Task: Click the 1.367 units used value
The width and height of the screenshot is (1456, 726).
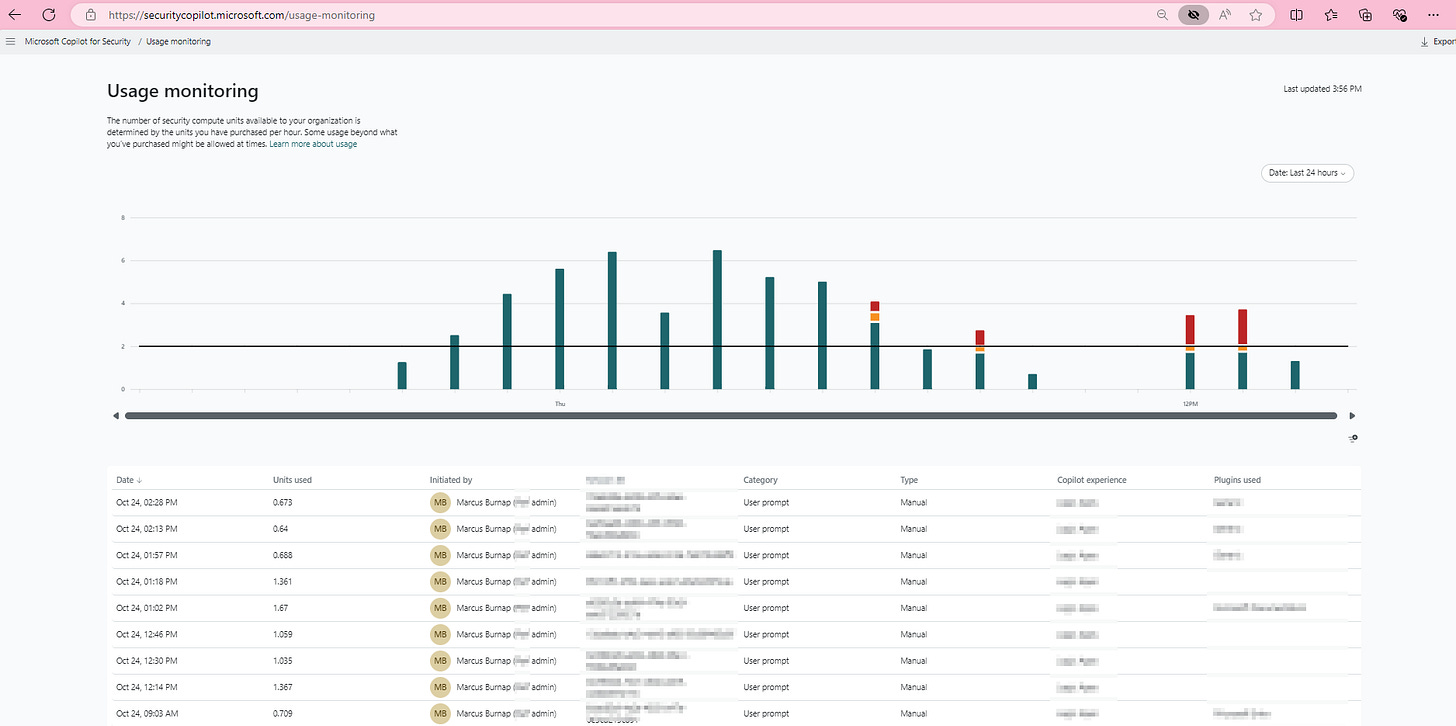Action: [x=283, y=687]
